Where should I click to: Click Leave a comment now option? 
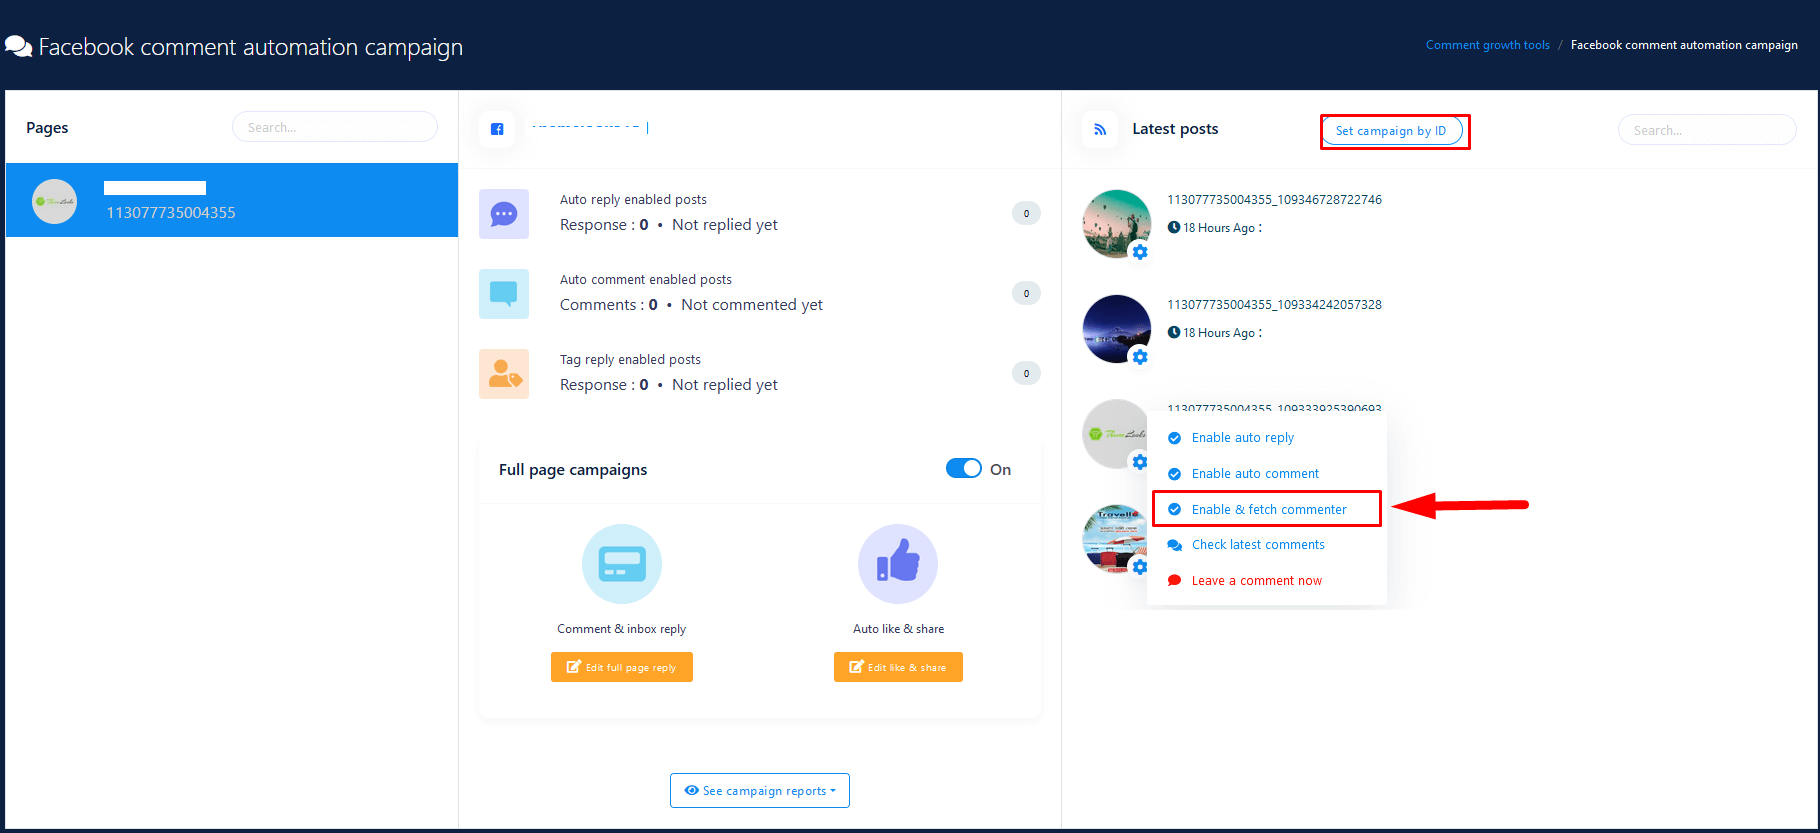[x=1256, y=581]
